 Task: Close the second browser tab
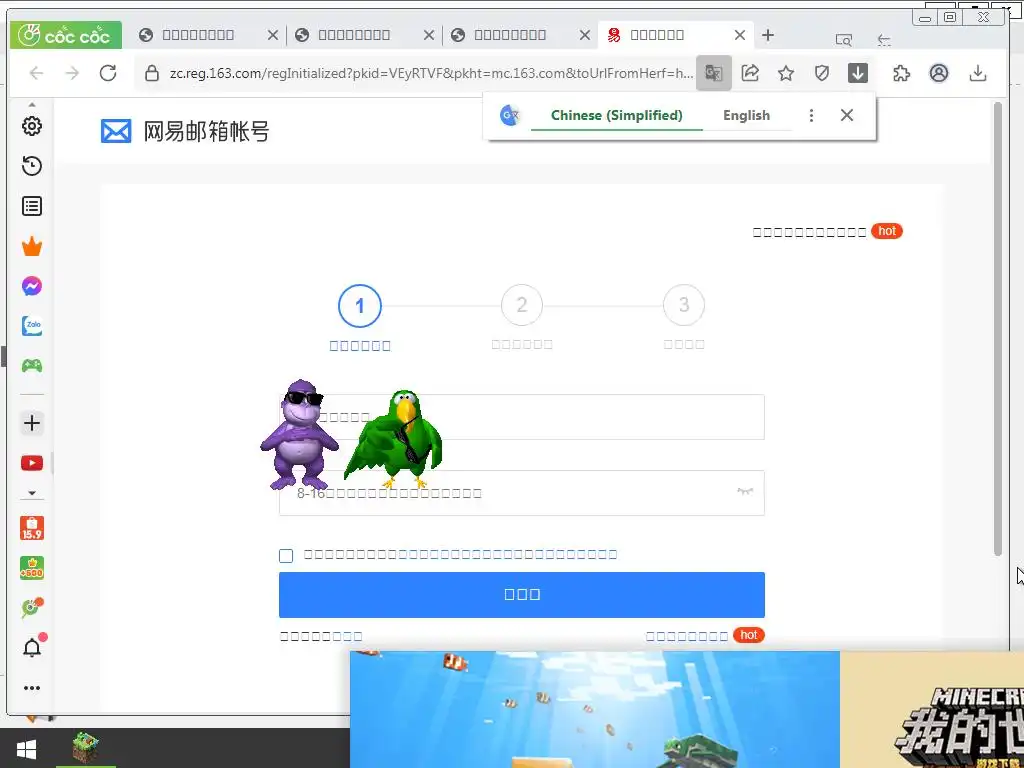point(429,35)
